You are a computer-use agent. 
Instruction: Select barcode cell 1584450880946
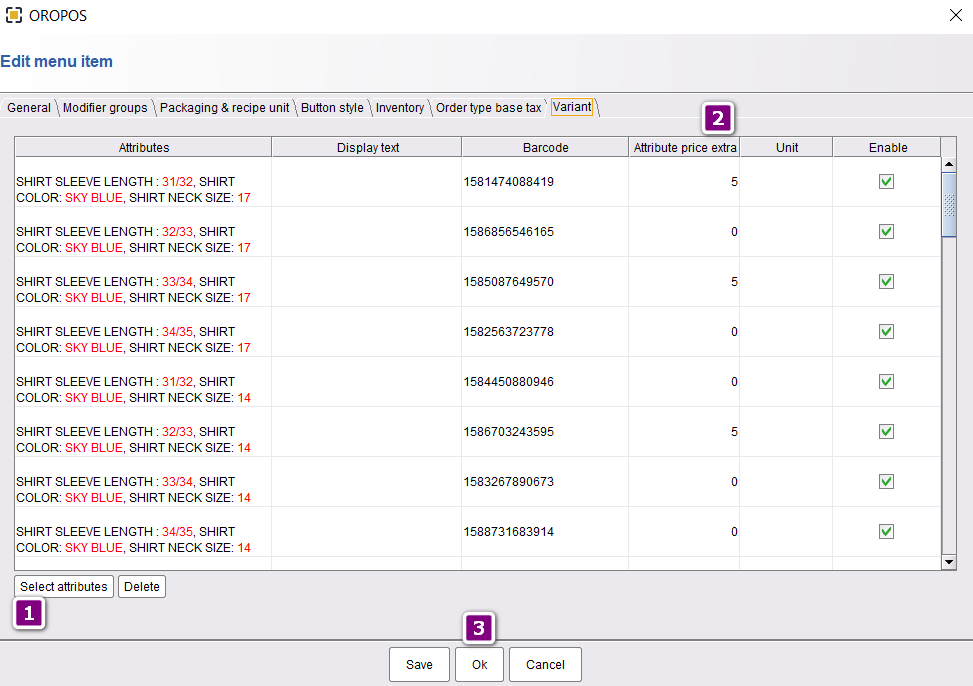(x=545, y=381)
